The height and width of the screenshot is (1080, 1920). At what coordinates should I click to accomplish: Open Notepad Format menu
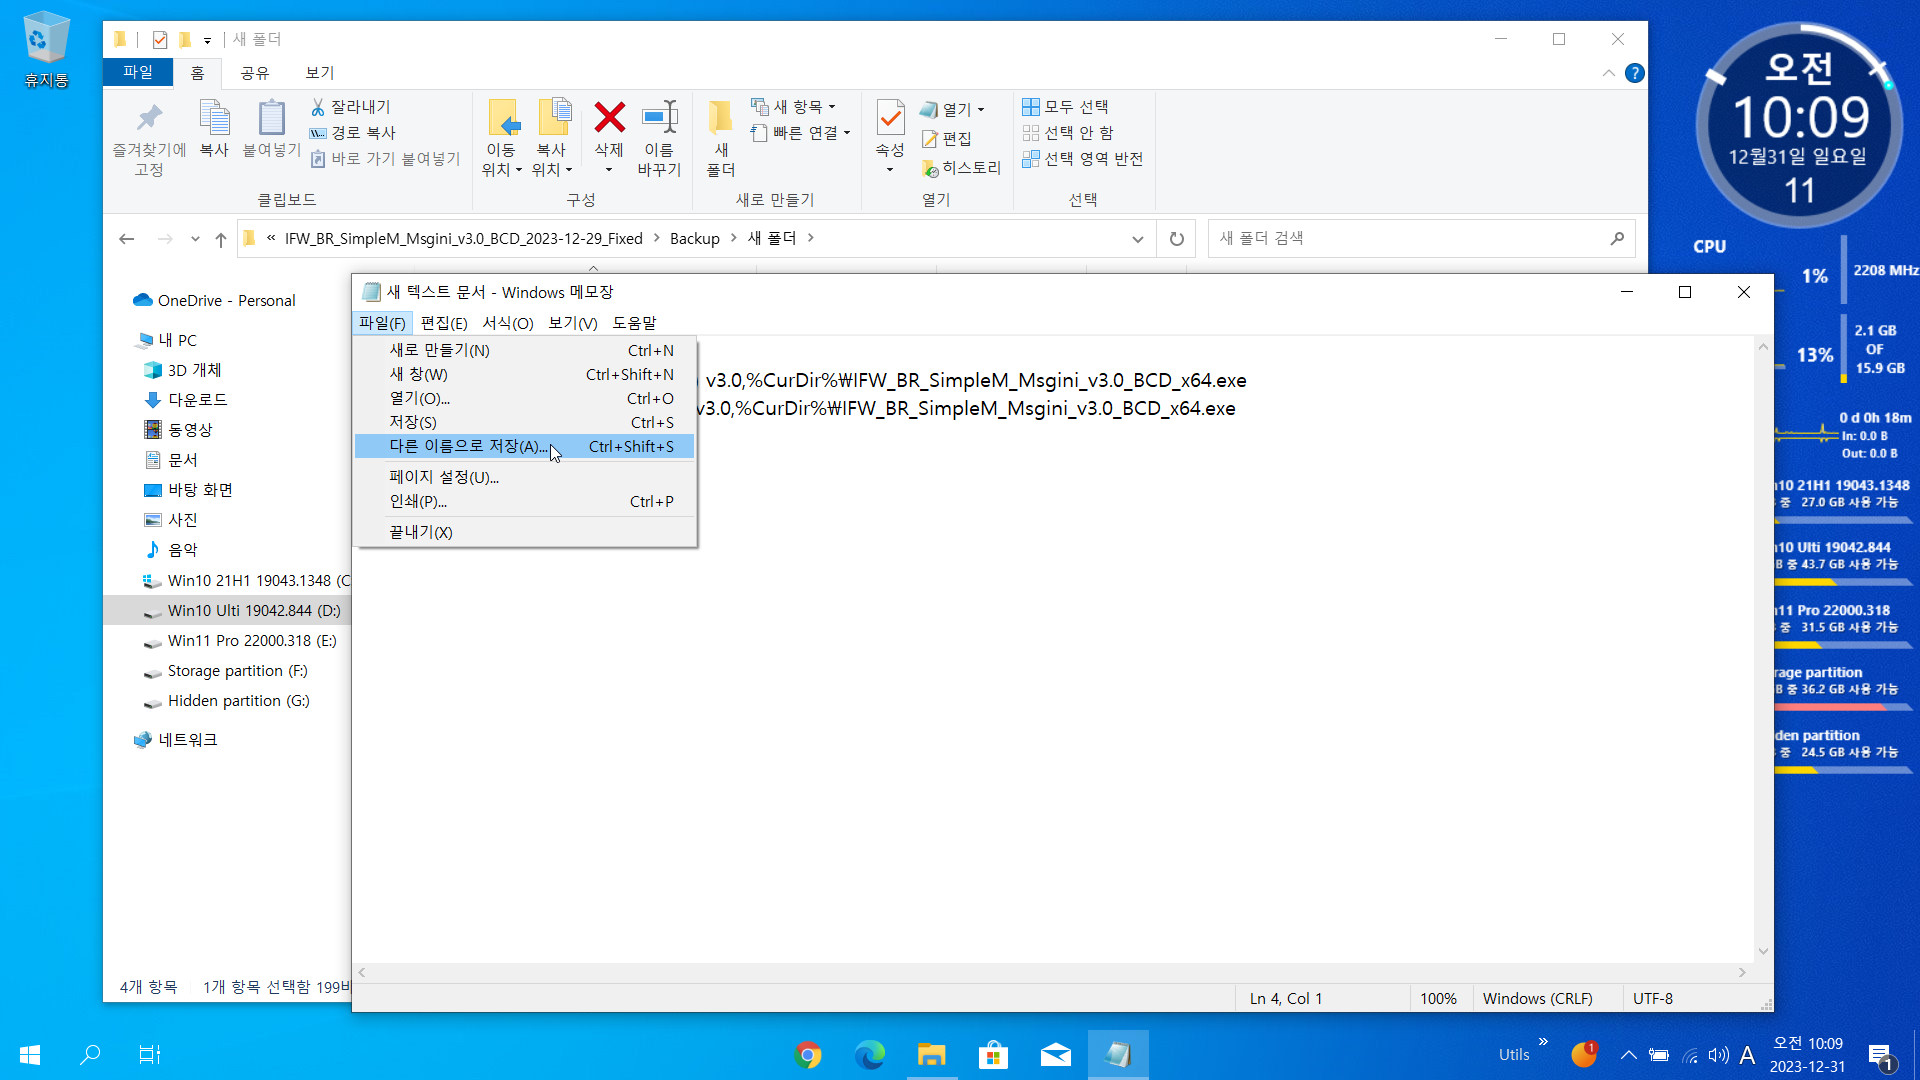point(507,323)
